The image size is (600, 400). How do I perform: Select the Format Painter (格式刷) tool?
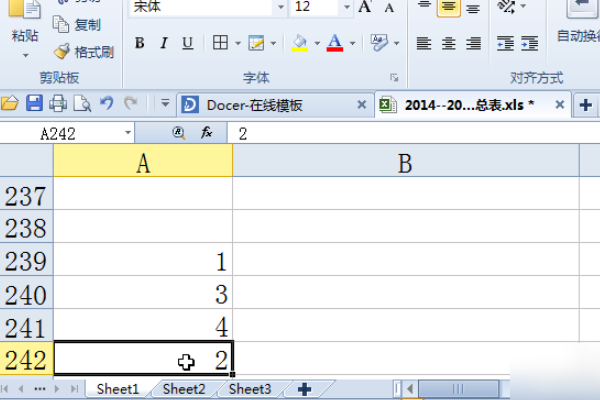pyautogui.click(x=83, y=52)
